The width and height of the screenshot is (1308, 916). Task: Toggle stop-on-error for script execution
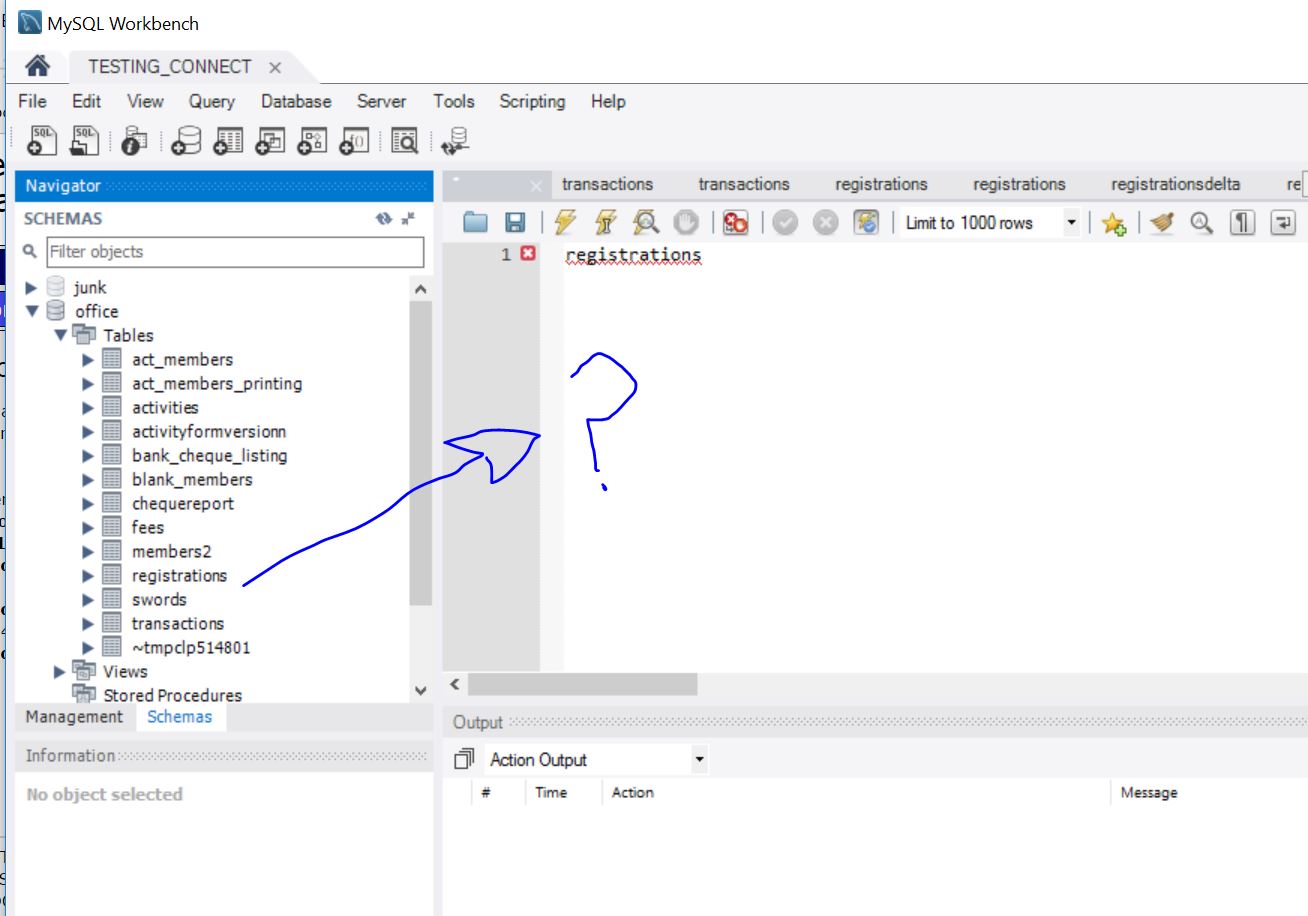click(734, 222)
